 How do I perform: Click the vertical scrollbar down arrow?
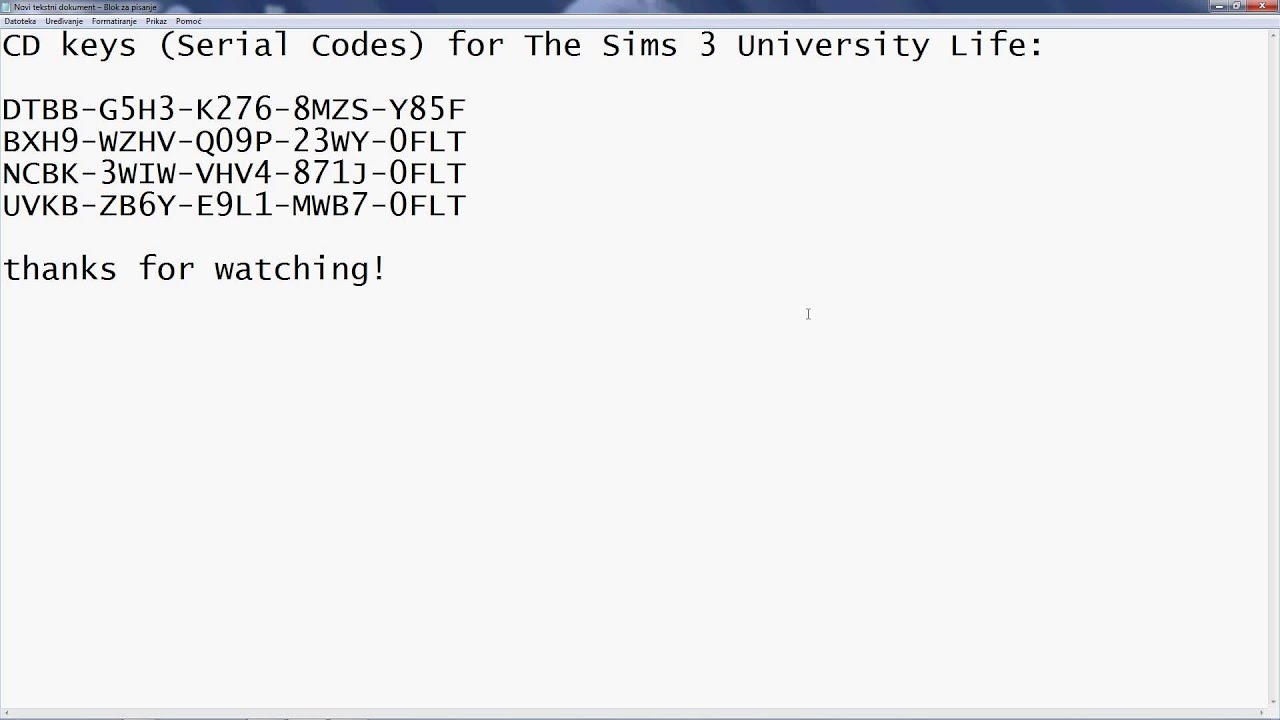coord(1273,700)
